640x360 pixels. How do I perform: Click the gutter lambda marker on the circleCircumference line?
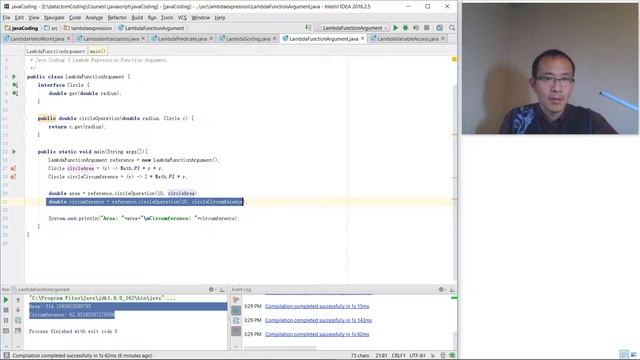(13, 177)
